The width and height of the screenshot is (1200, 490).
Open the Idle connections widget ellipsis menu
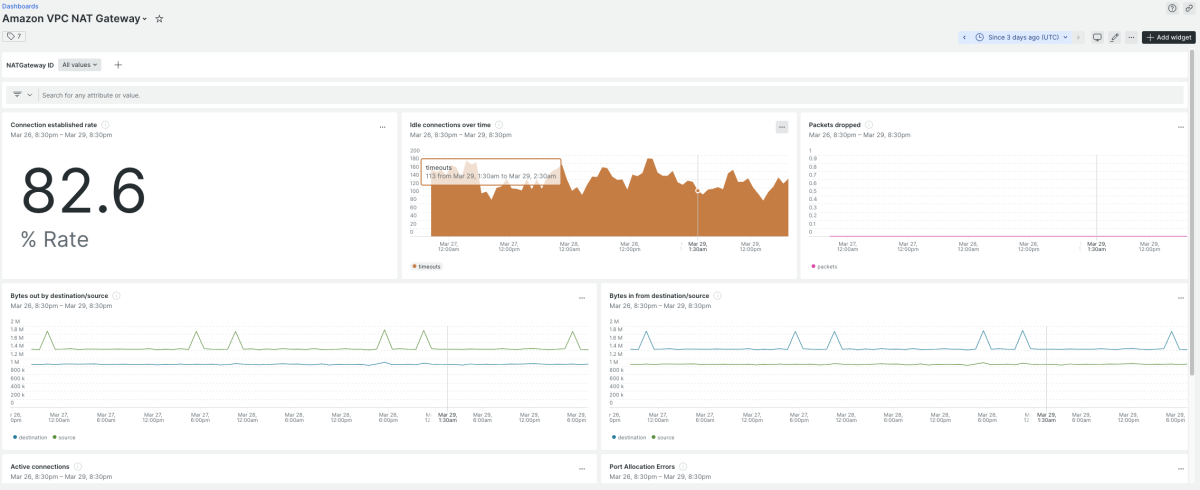pyautogui.click(x=782, y=127)
